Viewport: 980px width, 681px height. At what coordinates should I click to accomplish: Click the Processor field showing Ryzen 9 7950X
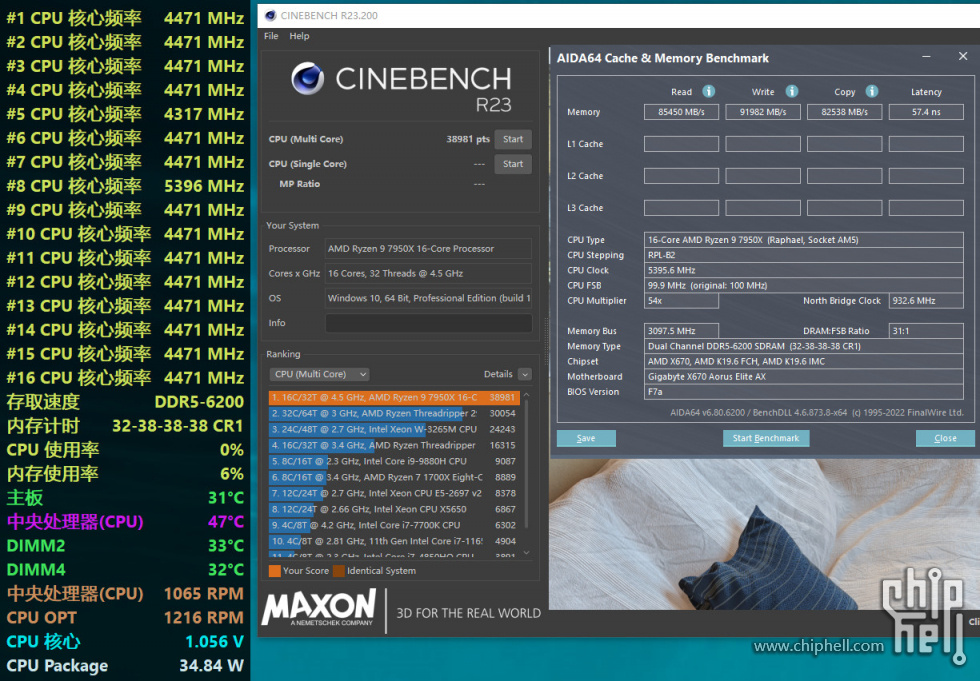pyautogui.click(x=428, y=249)
